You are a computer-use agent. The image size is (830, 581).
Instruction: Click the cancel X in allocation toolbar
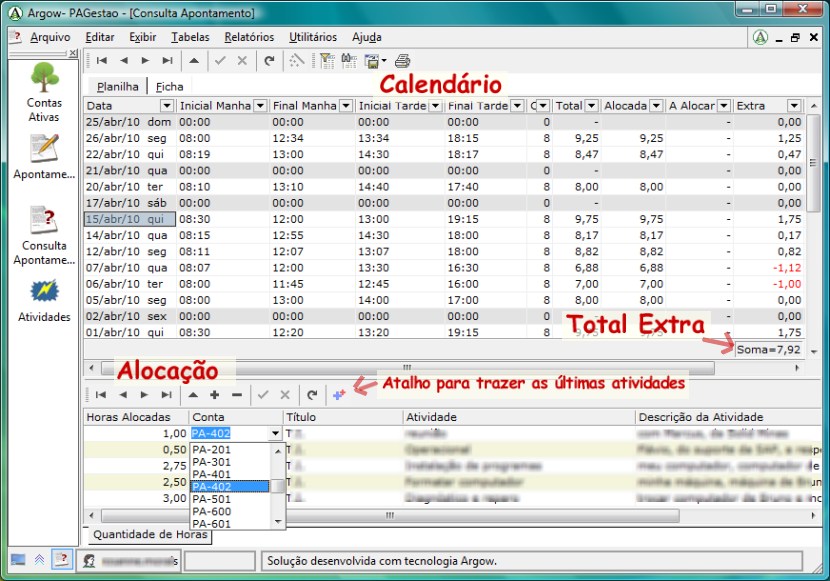[285, 395]
